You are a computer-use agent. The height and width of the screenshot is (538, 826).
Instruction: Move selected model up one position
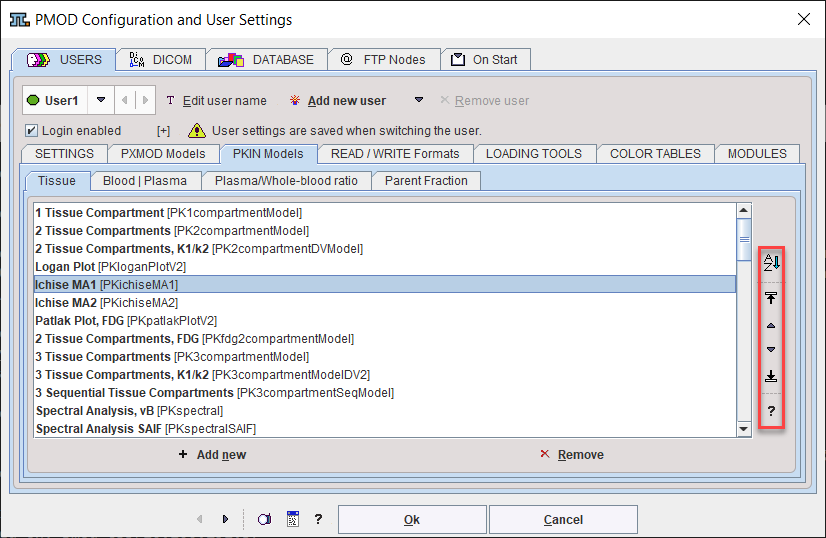point(771,326)
